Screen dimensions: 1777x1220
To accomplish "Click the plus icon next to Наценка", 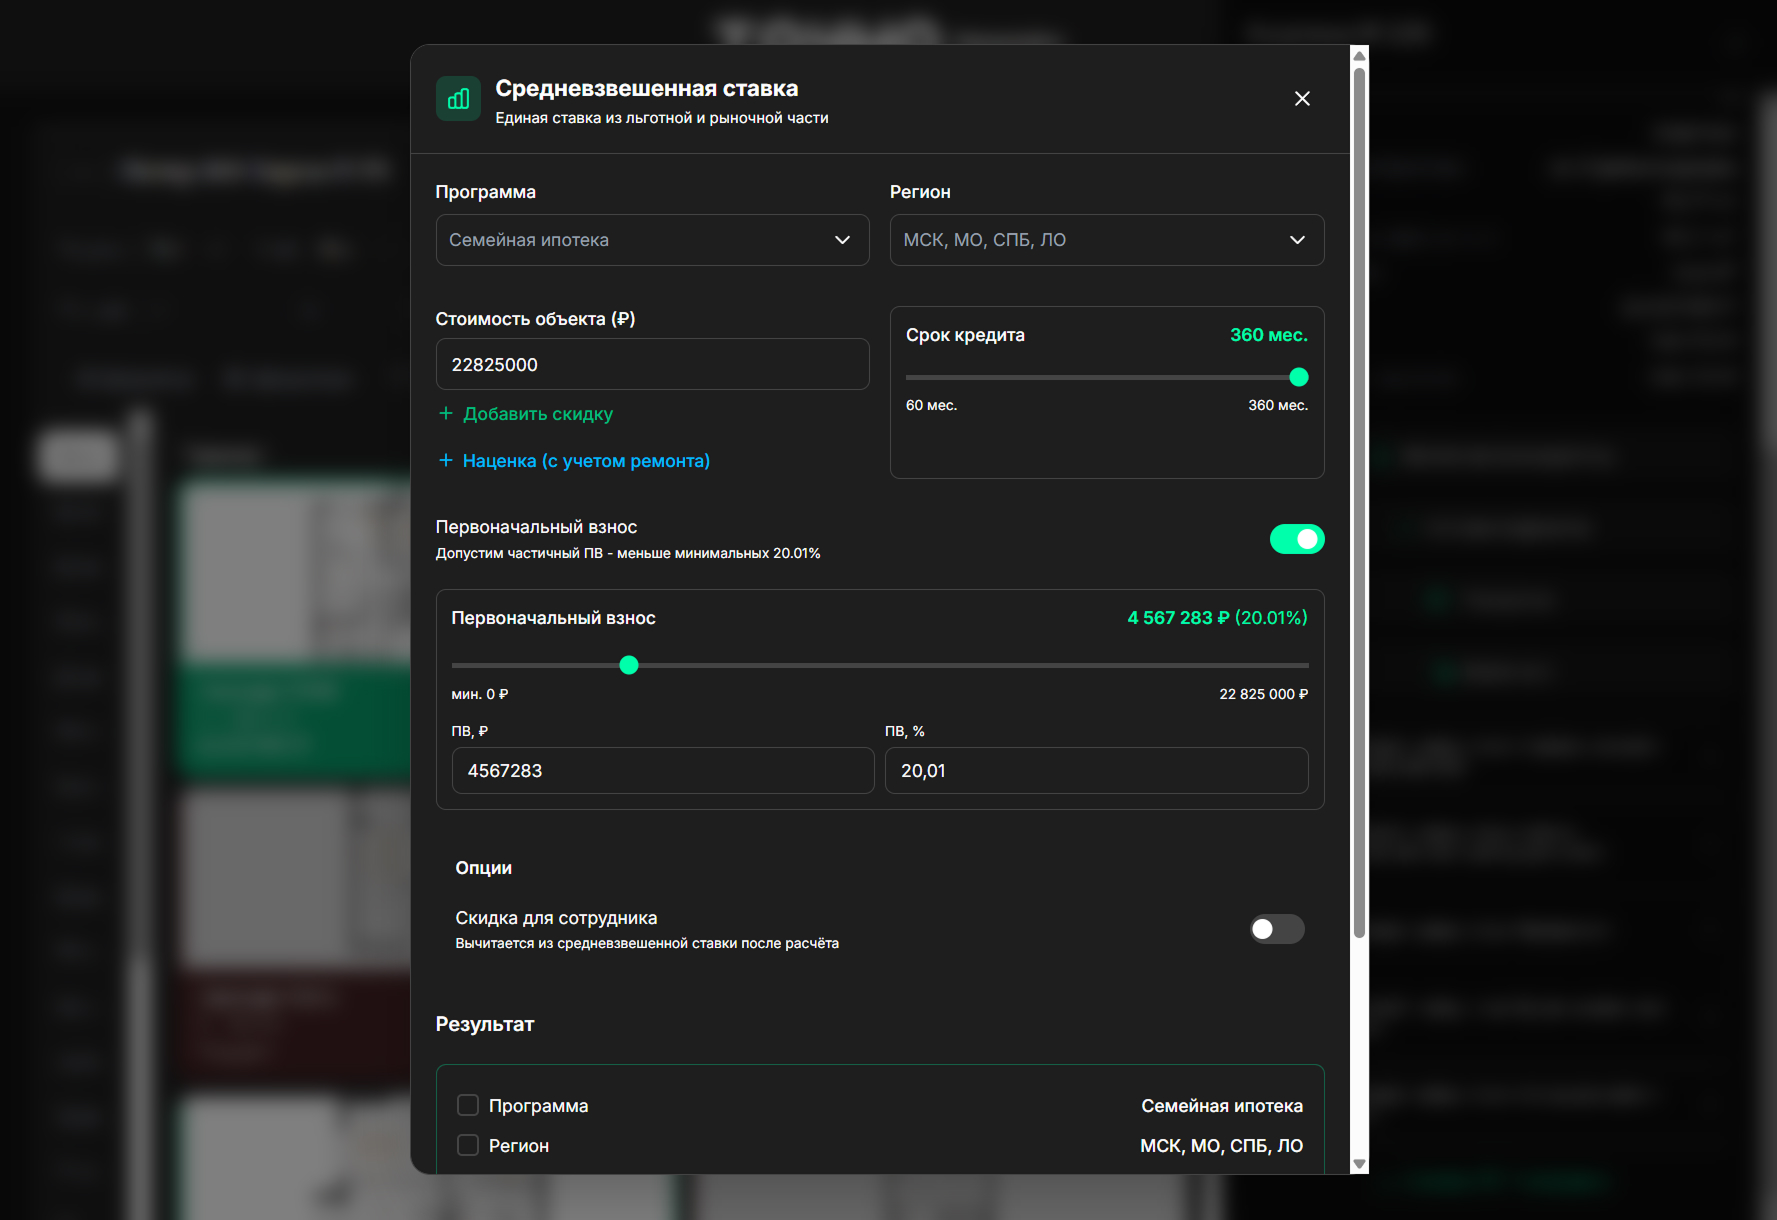I will click(x=446, y=460).
